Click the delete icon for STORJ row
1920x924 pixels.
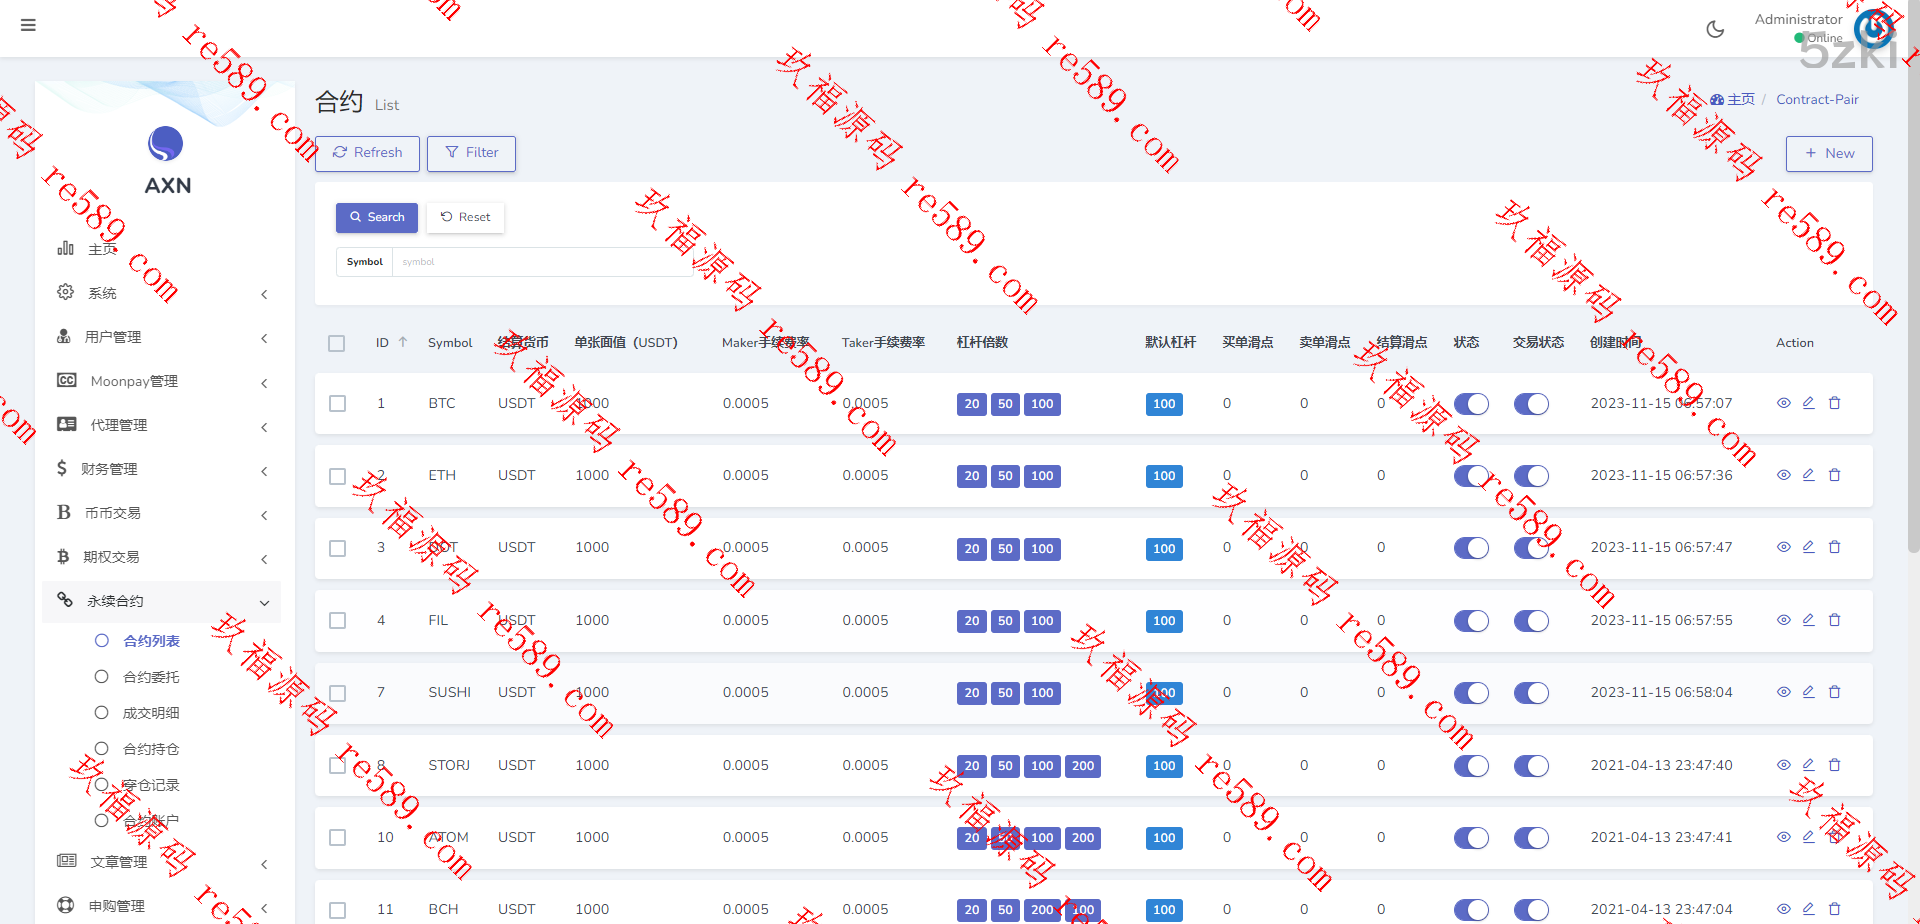click(x=1834, y=765)
